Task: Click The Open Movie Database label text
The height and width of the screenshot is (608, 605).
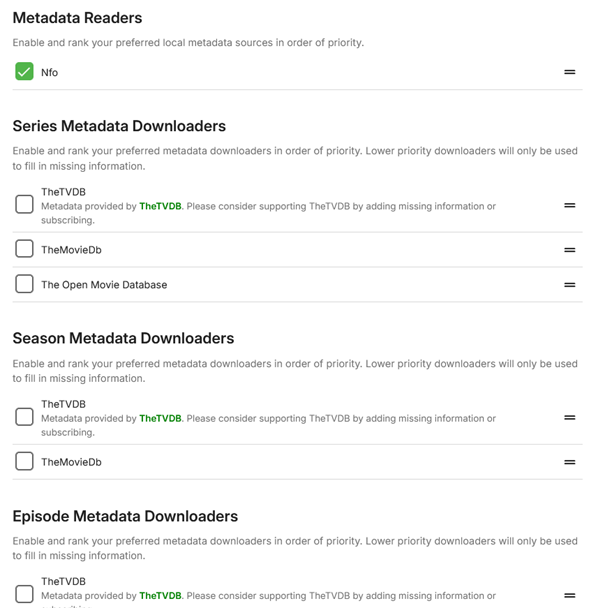Action: (x=104, y=285)
